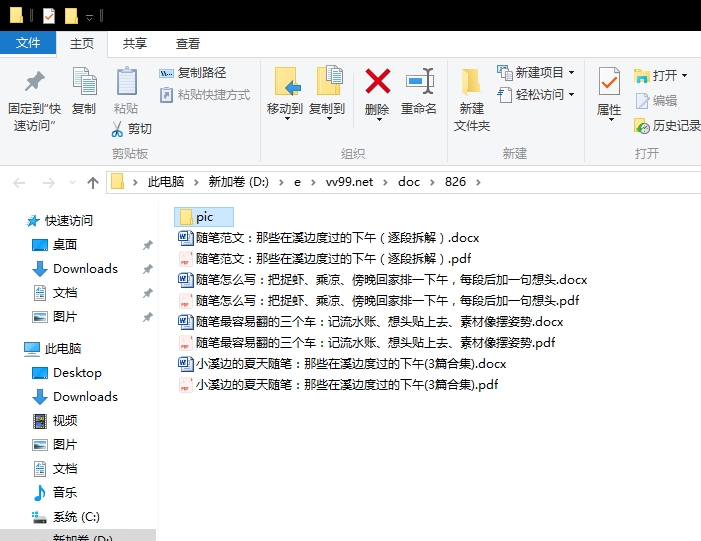Open the Customize Quick Access Toolbar arrow
The image size is (701, 541).
[x=89, y=17]
